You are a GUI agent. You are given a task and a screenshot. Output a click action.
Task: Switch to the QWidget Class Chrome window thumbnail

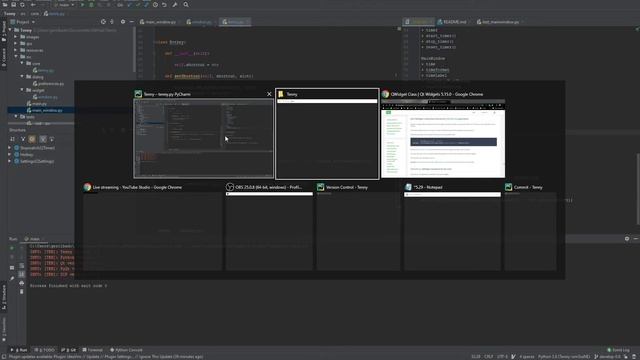point(443,138)
